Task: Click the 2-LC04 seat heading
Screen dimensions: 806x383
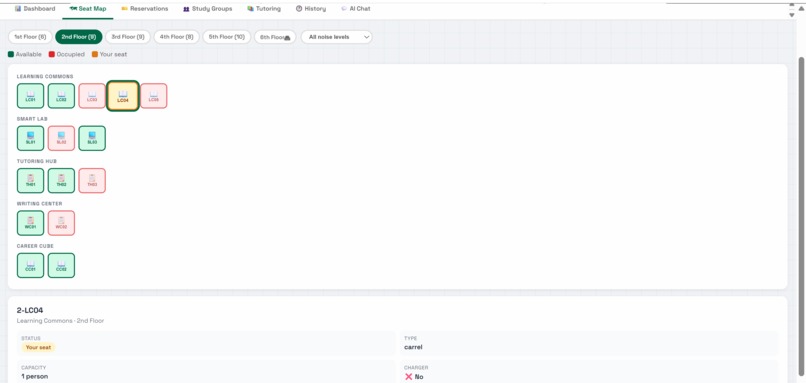Action: pos(30,310)
